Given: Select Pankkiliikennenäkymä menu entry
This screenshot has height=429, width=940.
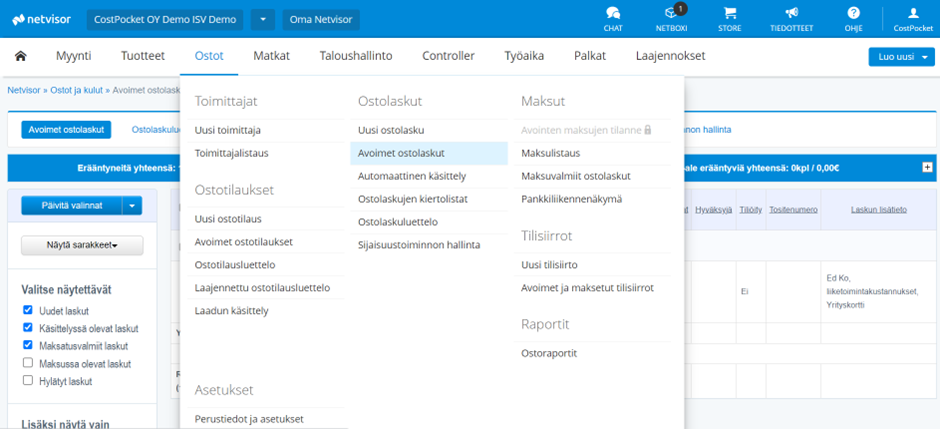Looking at the screenshot, I should tap(571, 199).
